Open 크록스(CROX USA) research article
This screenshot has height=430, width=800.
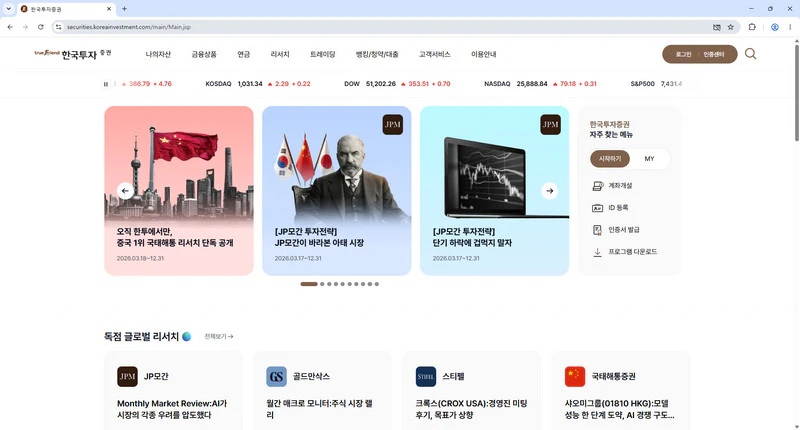coord(471,409)
